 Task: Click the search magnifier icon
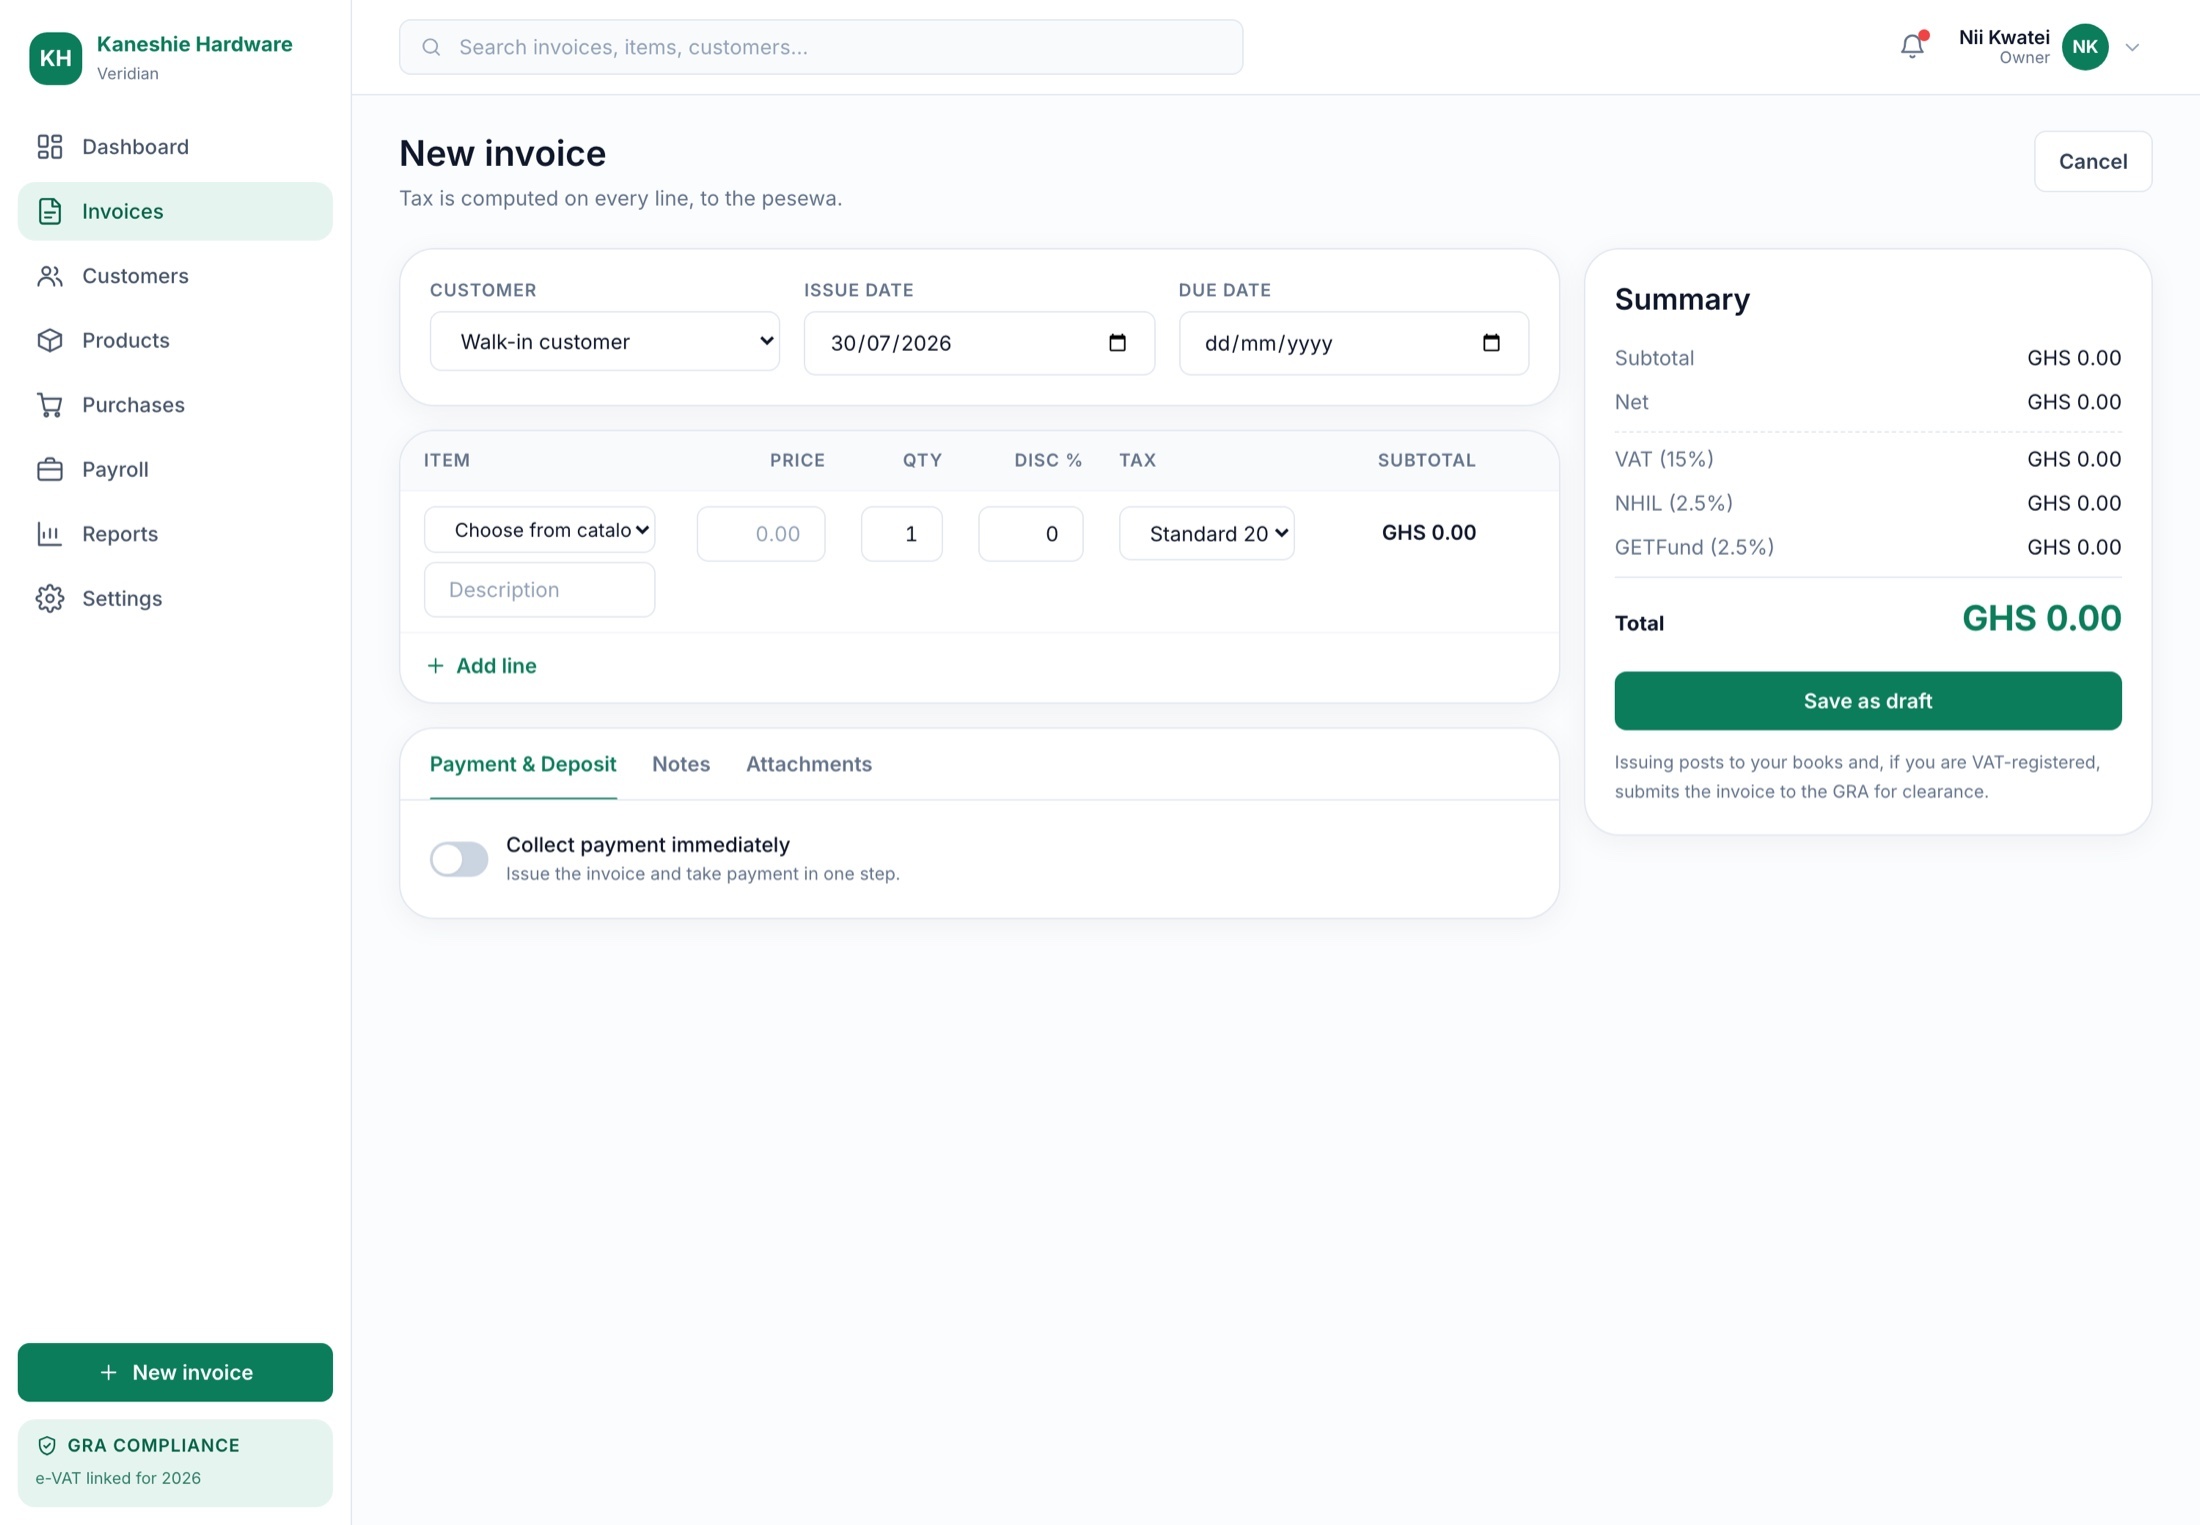click(431, 47)
